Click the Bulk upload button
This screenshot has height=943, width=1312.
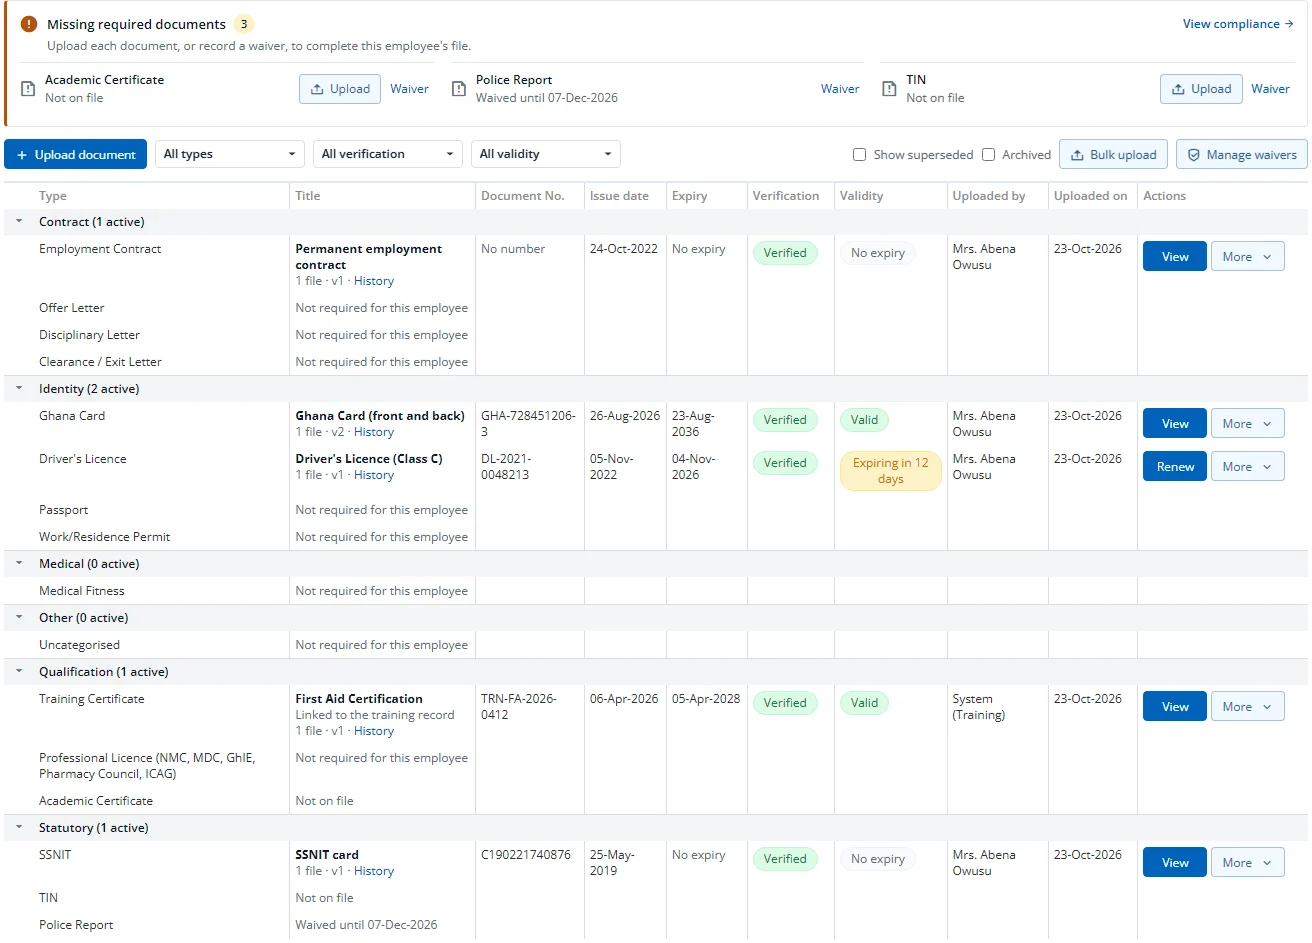click(1113, 155)
